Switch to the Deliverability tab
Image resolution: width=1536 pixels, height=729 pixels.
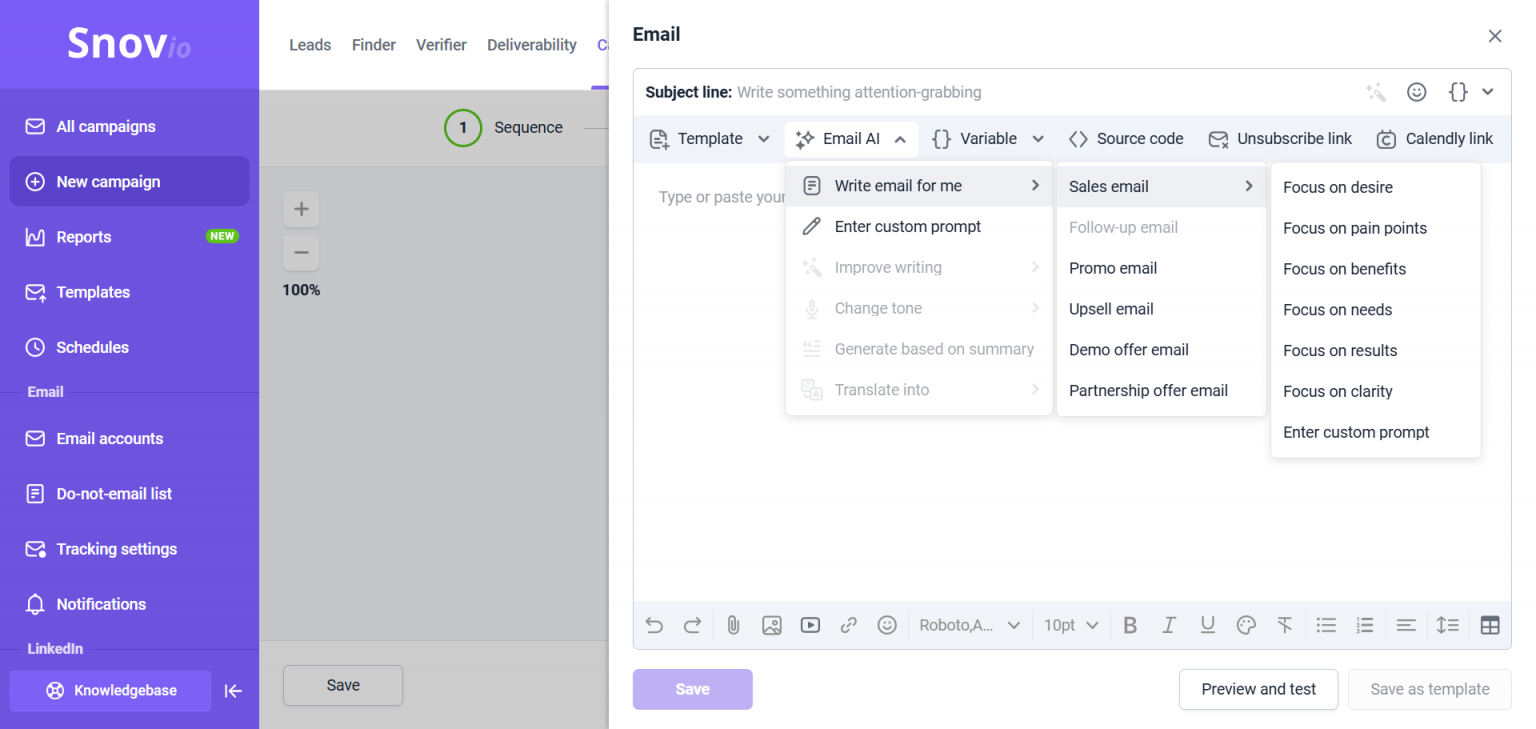[x=532, y=45]
